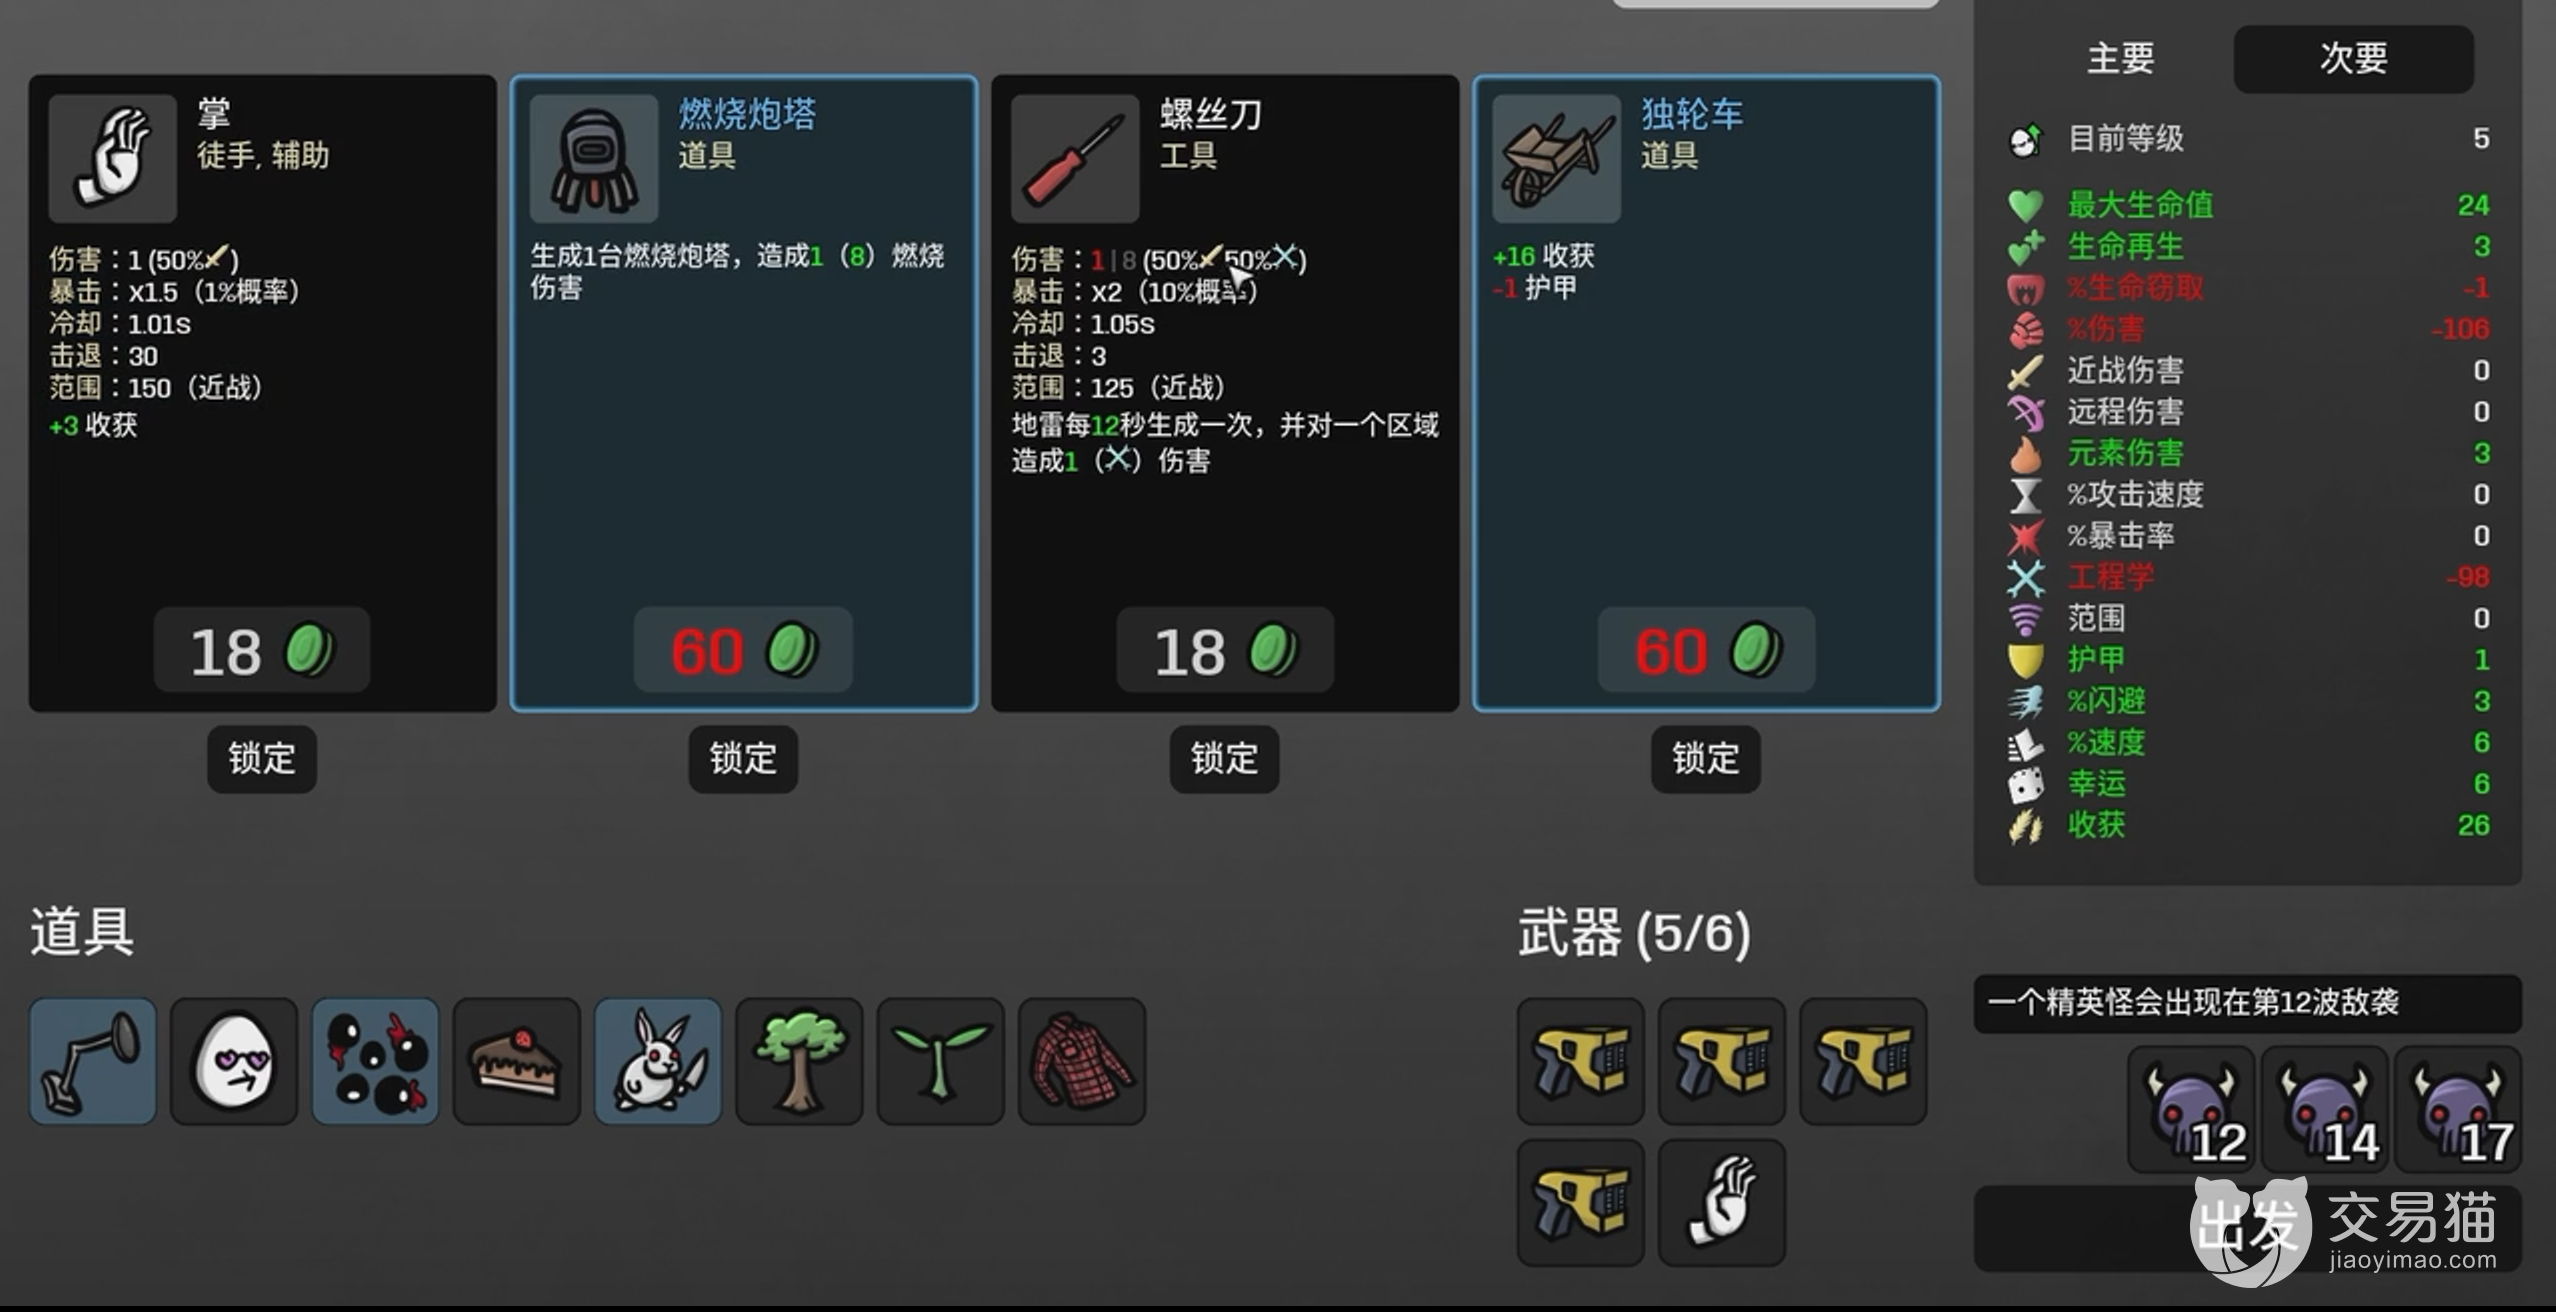Switch to the 主要 stats tab

tap(2120, 58)
